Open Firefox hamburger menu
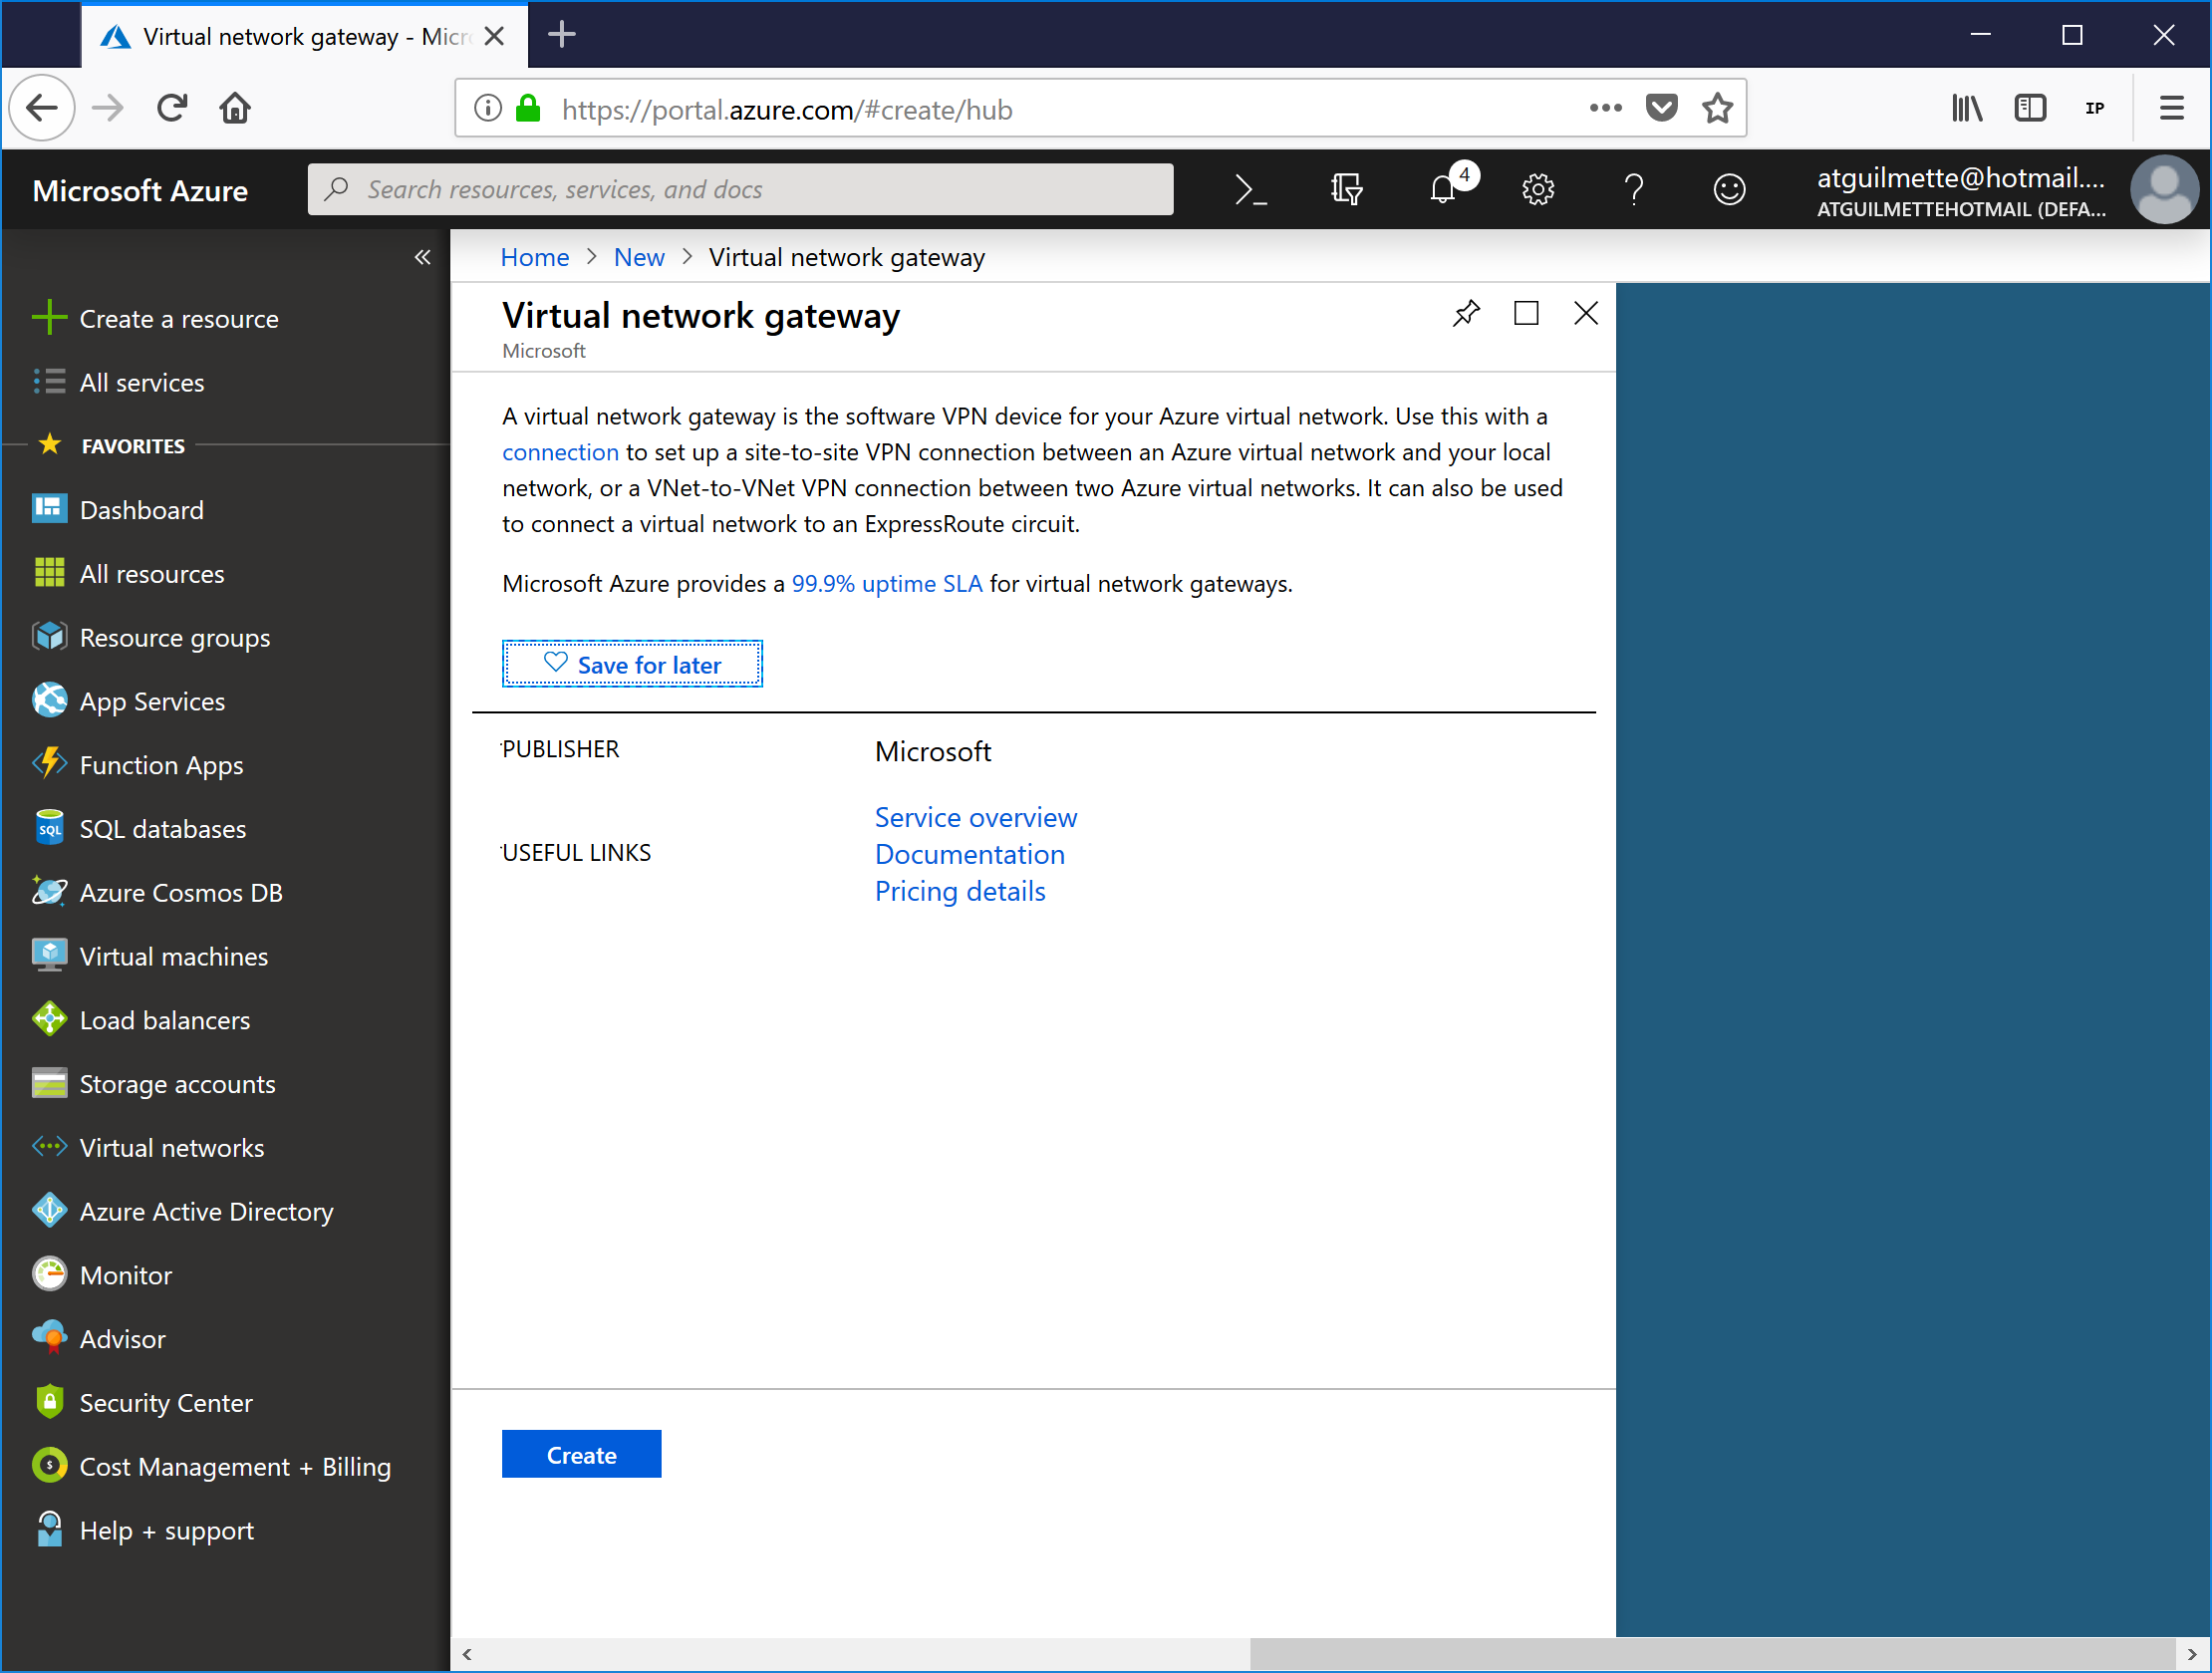This screenshot has width=2212, height=1673. coord(2171,107)
